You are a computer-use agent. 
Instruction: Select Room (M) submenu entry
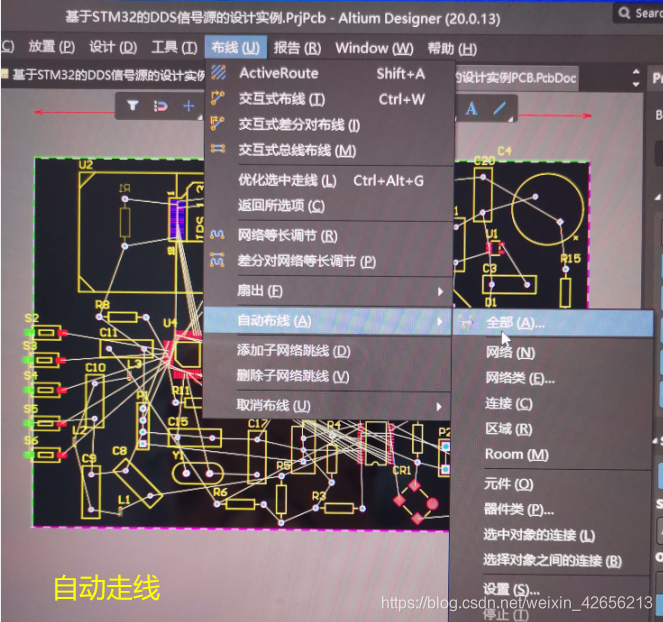coord(553,454)
